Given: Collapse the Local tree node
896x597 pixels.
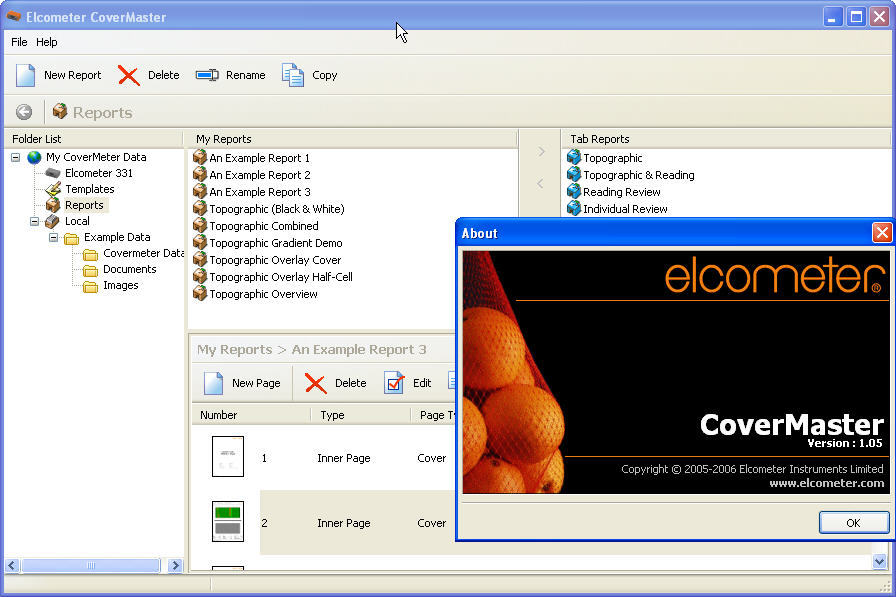Looking at the screenshot, I should [x=34, y=221].
